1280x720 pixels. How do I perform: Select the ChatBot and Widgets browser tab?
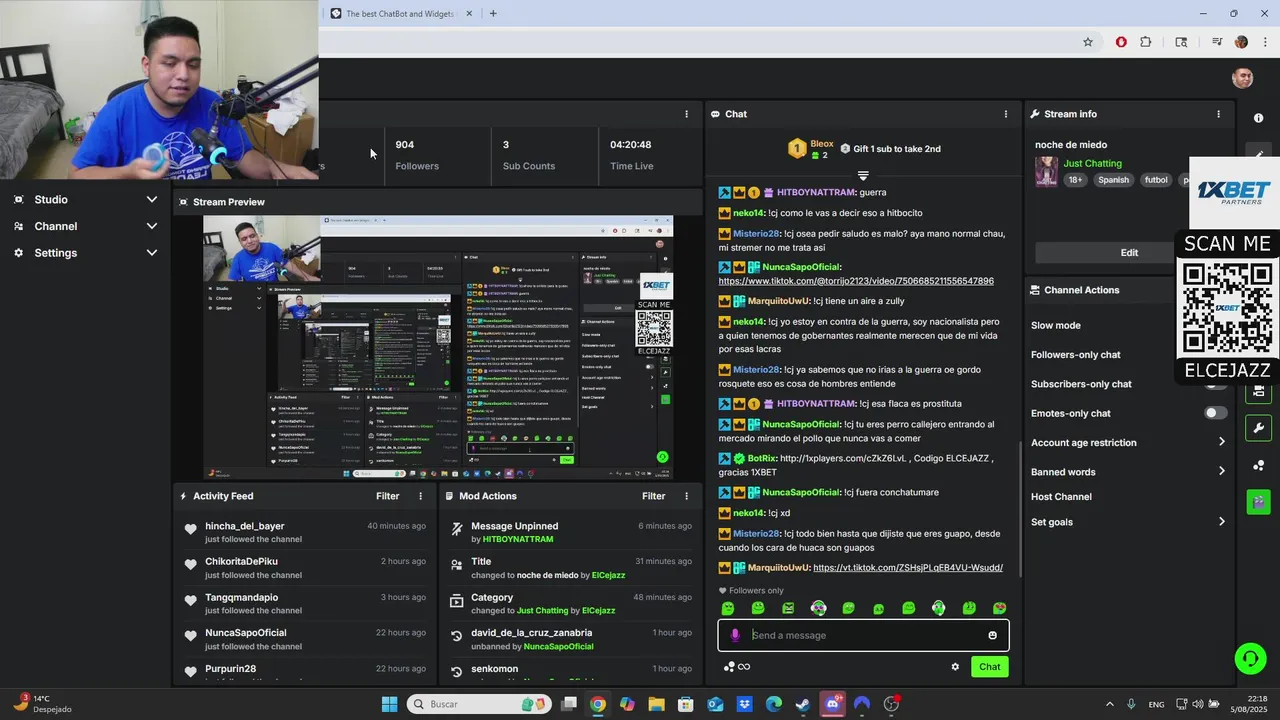point(400,14)
